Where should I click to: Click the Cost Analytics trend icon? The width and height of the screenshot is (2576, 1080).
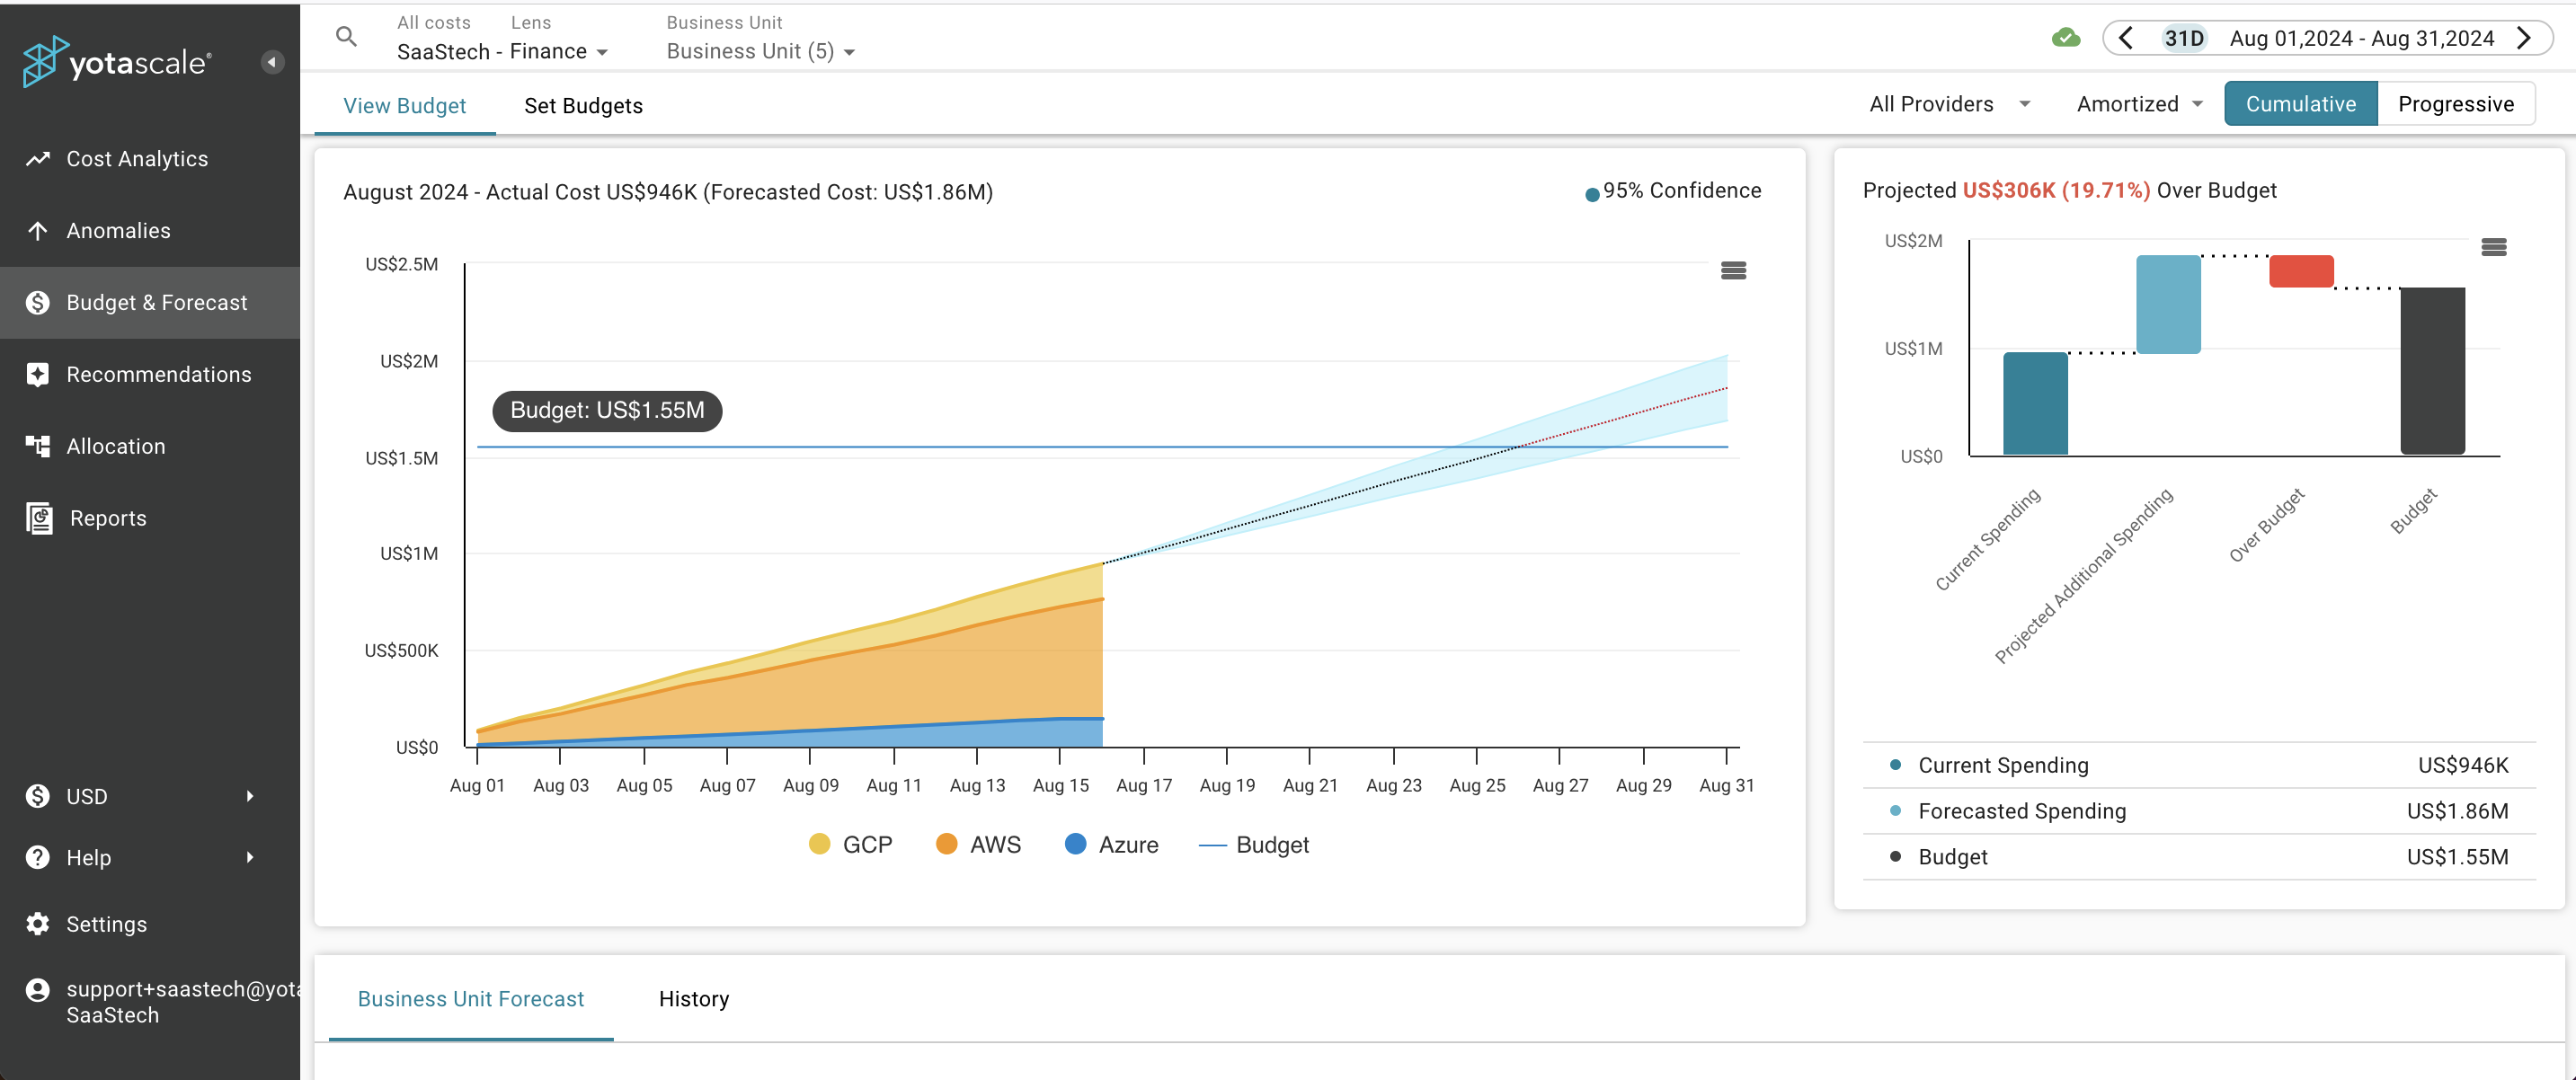point(38,159)
